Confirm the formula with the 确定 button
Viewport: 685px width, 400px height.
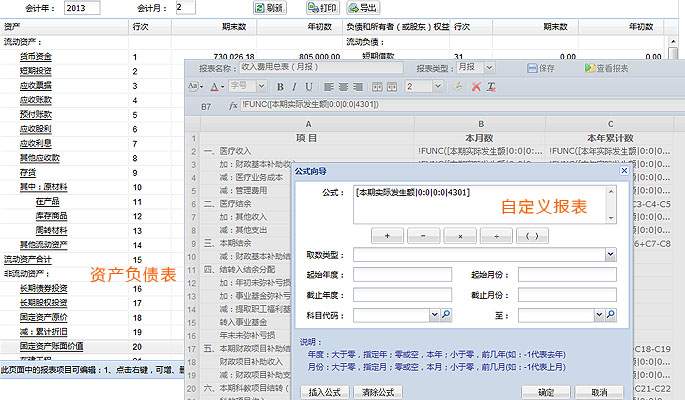546,392
